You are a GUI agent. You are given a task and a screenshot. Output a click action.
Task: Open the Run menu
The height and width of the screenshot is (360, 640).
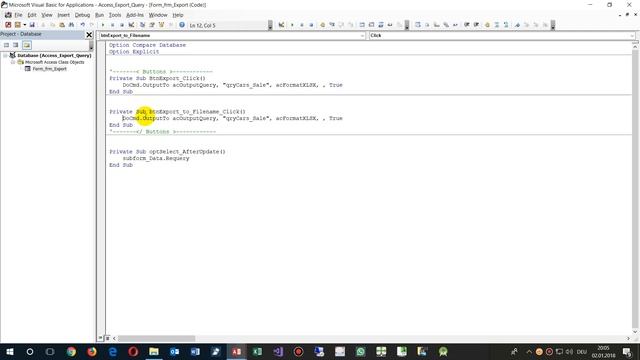[x=99, y=15]
